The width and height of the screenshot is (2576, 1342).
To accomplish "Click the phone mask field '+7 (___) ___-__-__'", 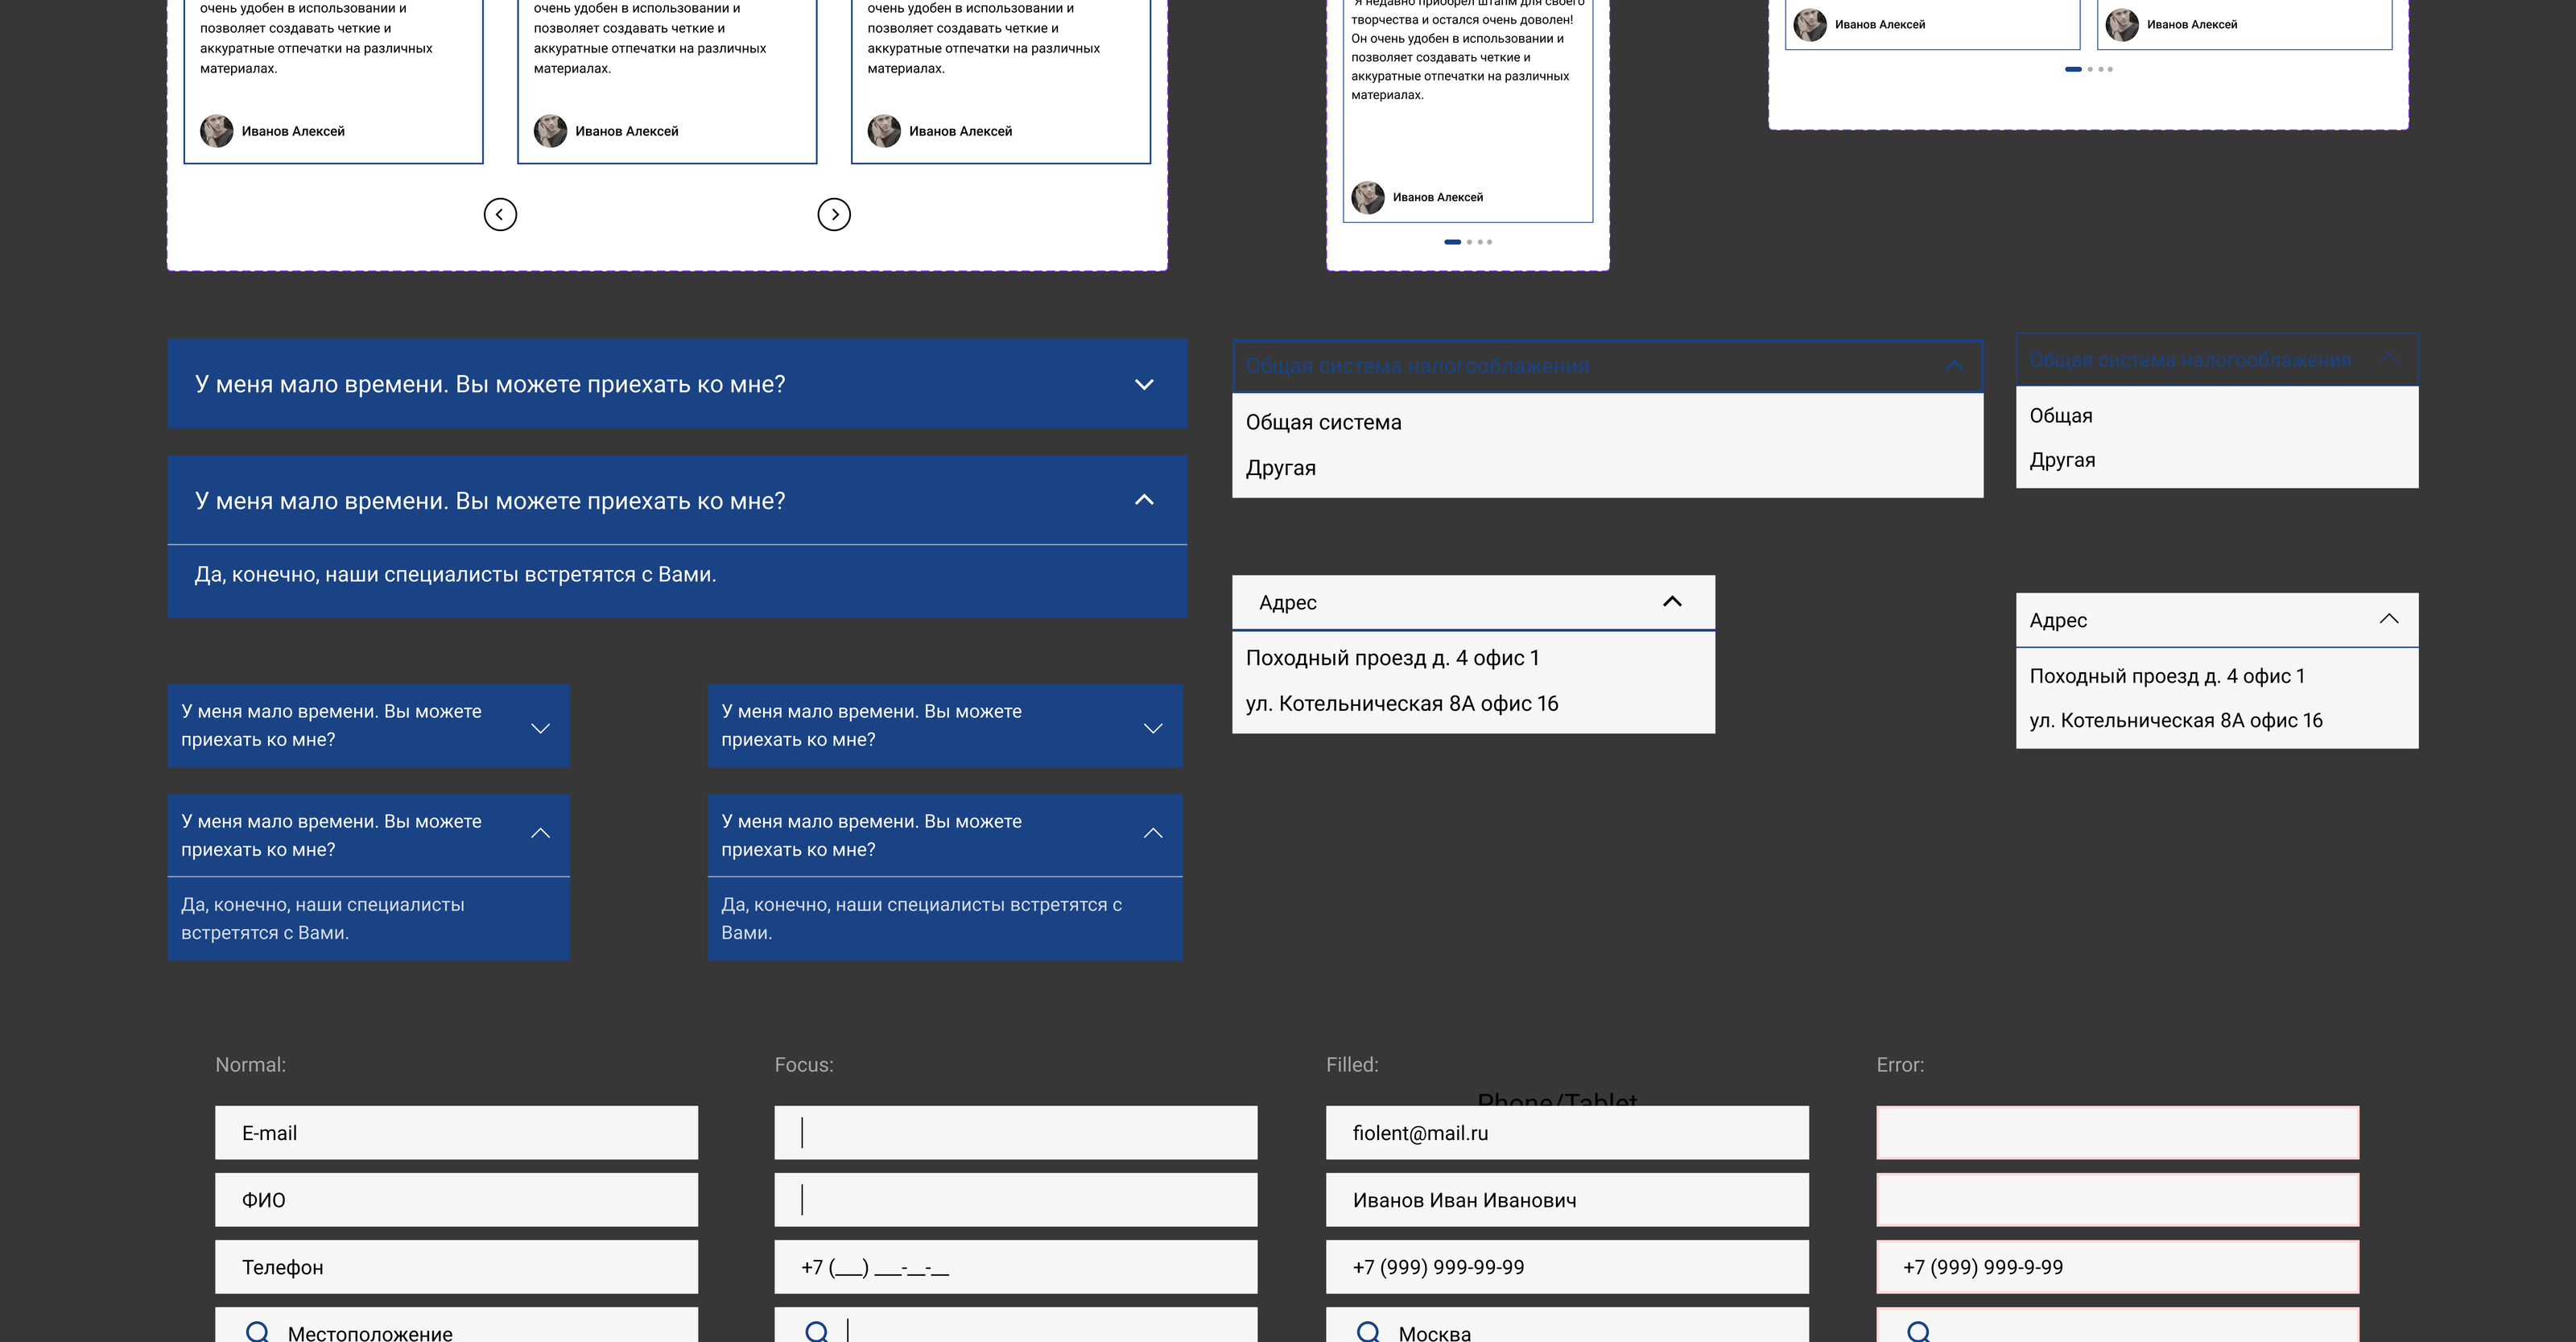I will 1015,1266.
